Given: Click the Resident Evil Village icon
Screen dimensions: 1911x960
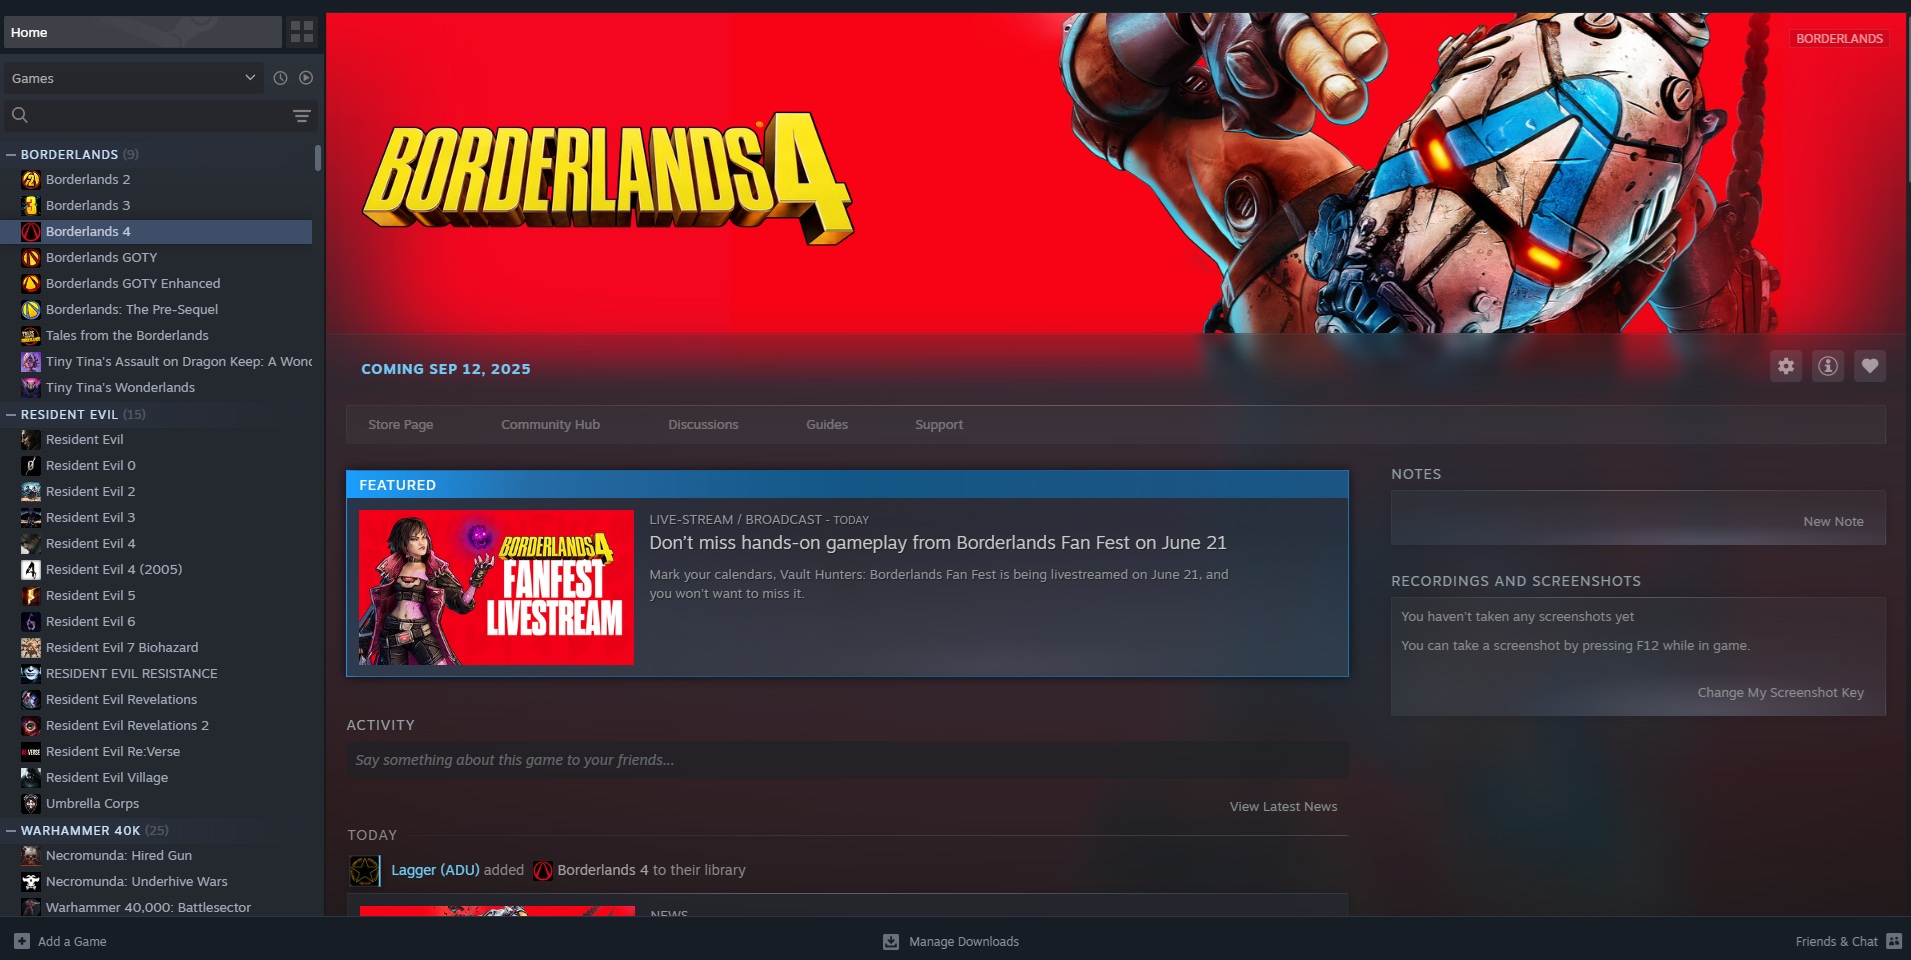Looking at the screenshot, I should coord(31,778).
